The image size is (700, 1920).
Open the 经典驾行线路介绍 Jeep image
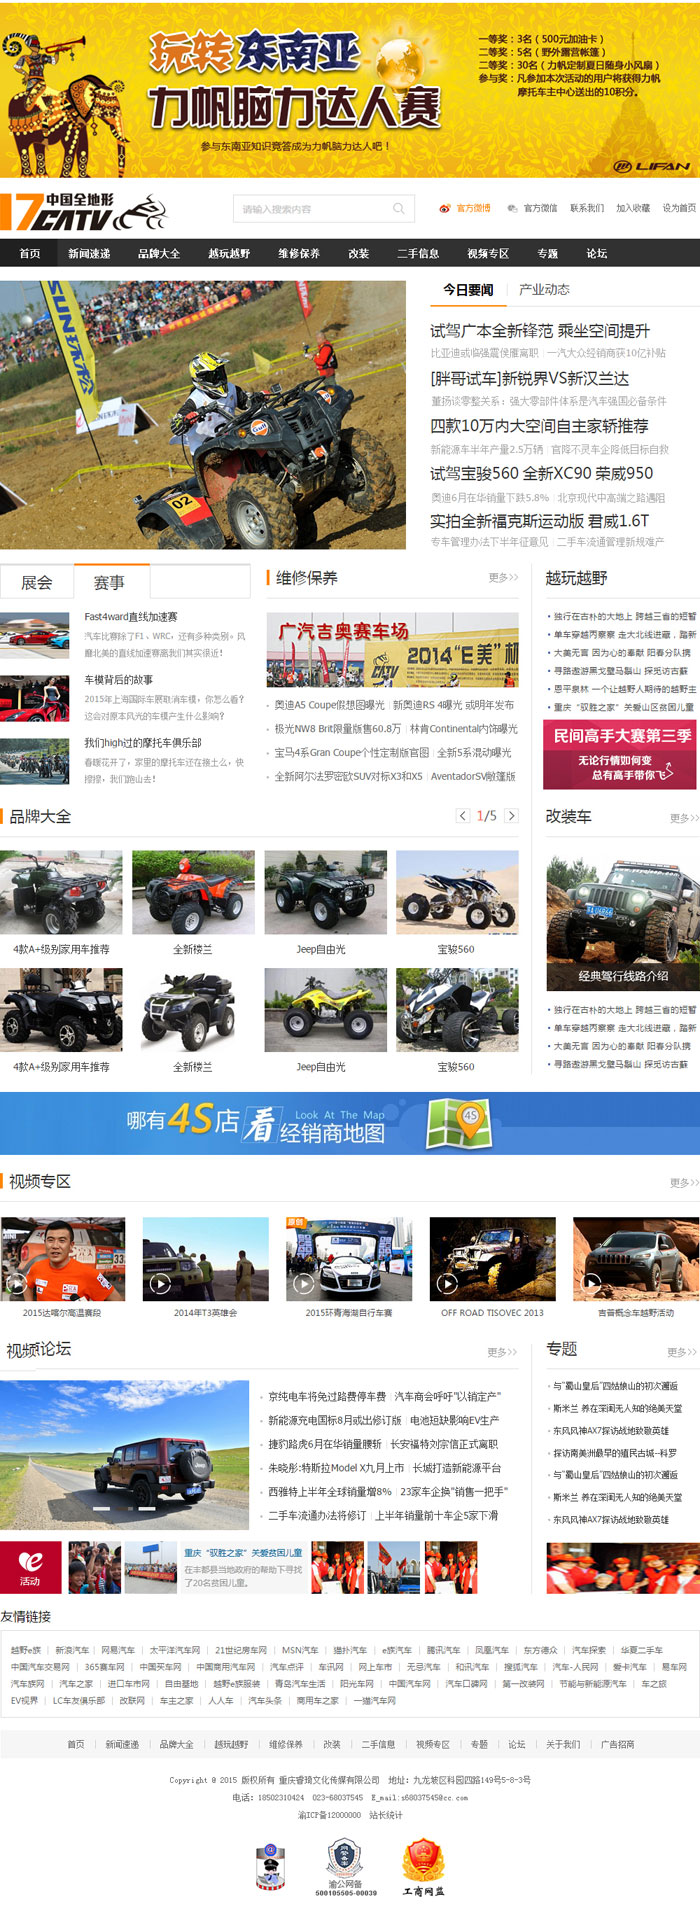623,921
